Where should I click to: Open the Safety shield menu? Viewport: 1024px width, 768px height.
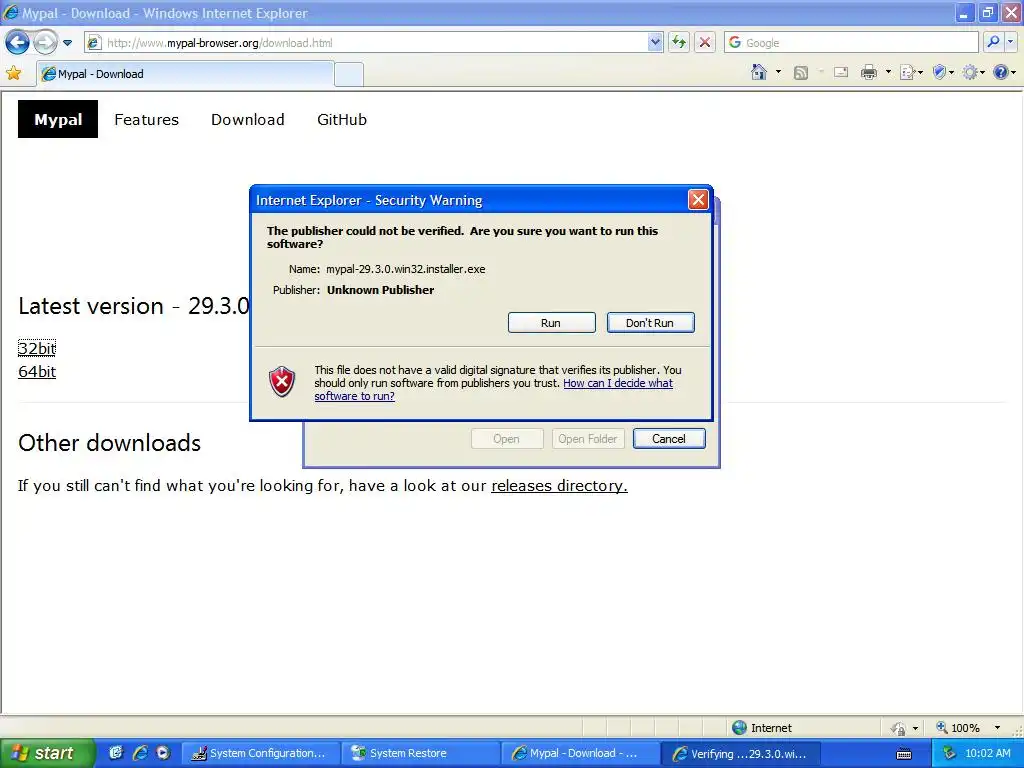click(943, 72)
